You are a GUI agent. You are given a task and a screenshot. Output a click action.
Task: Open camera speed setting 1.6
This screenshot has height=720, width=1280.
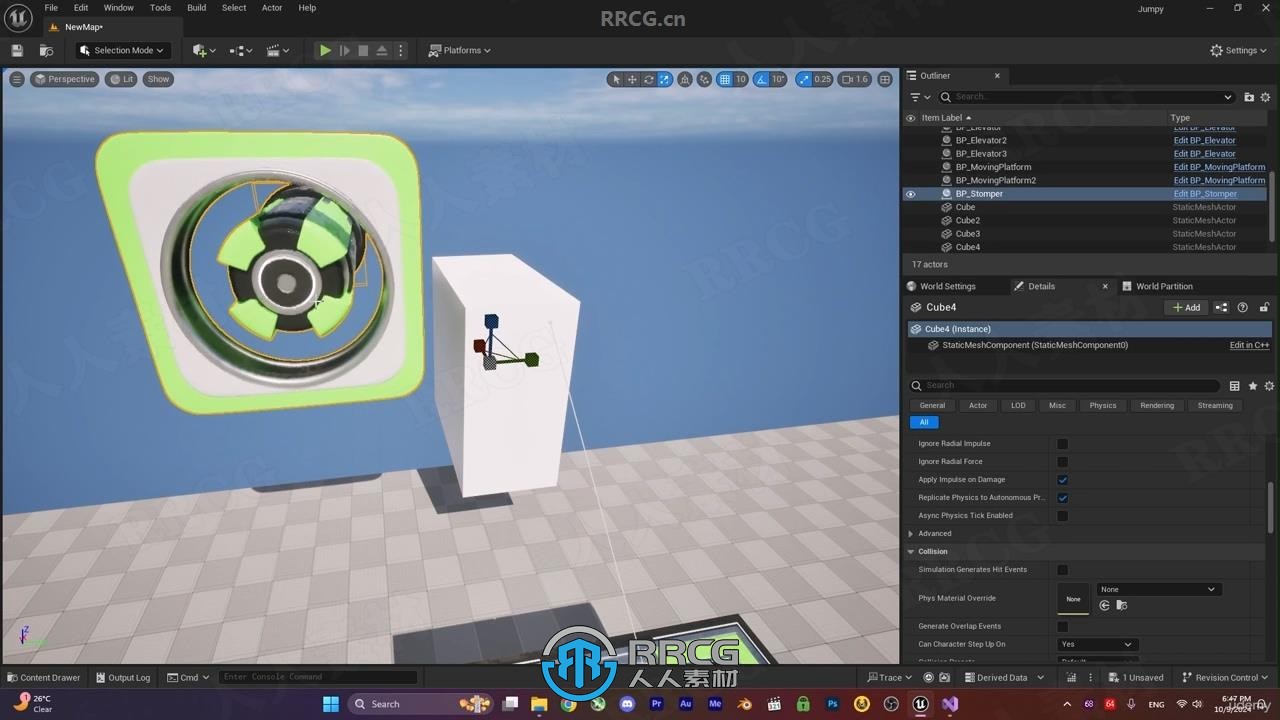pos(855,79)
